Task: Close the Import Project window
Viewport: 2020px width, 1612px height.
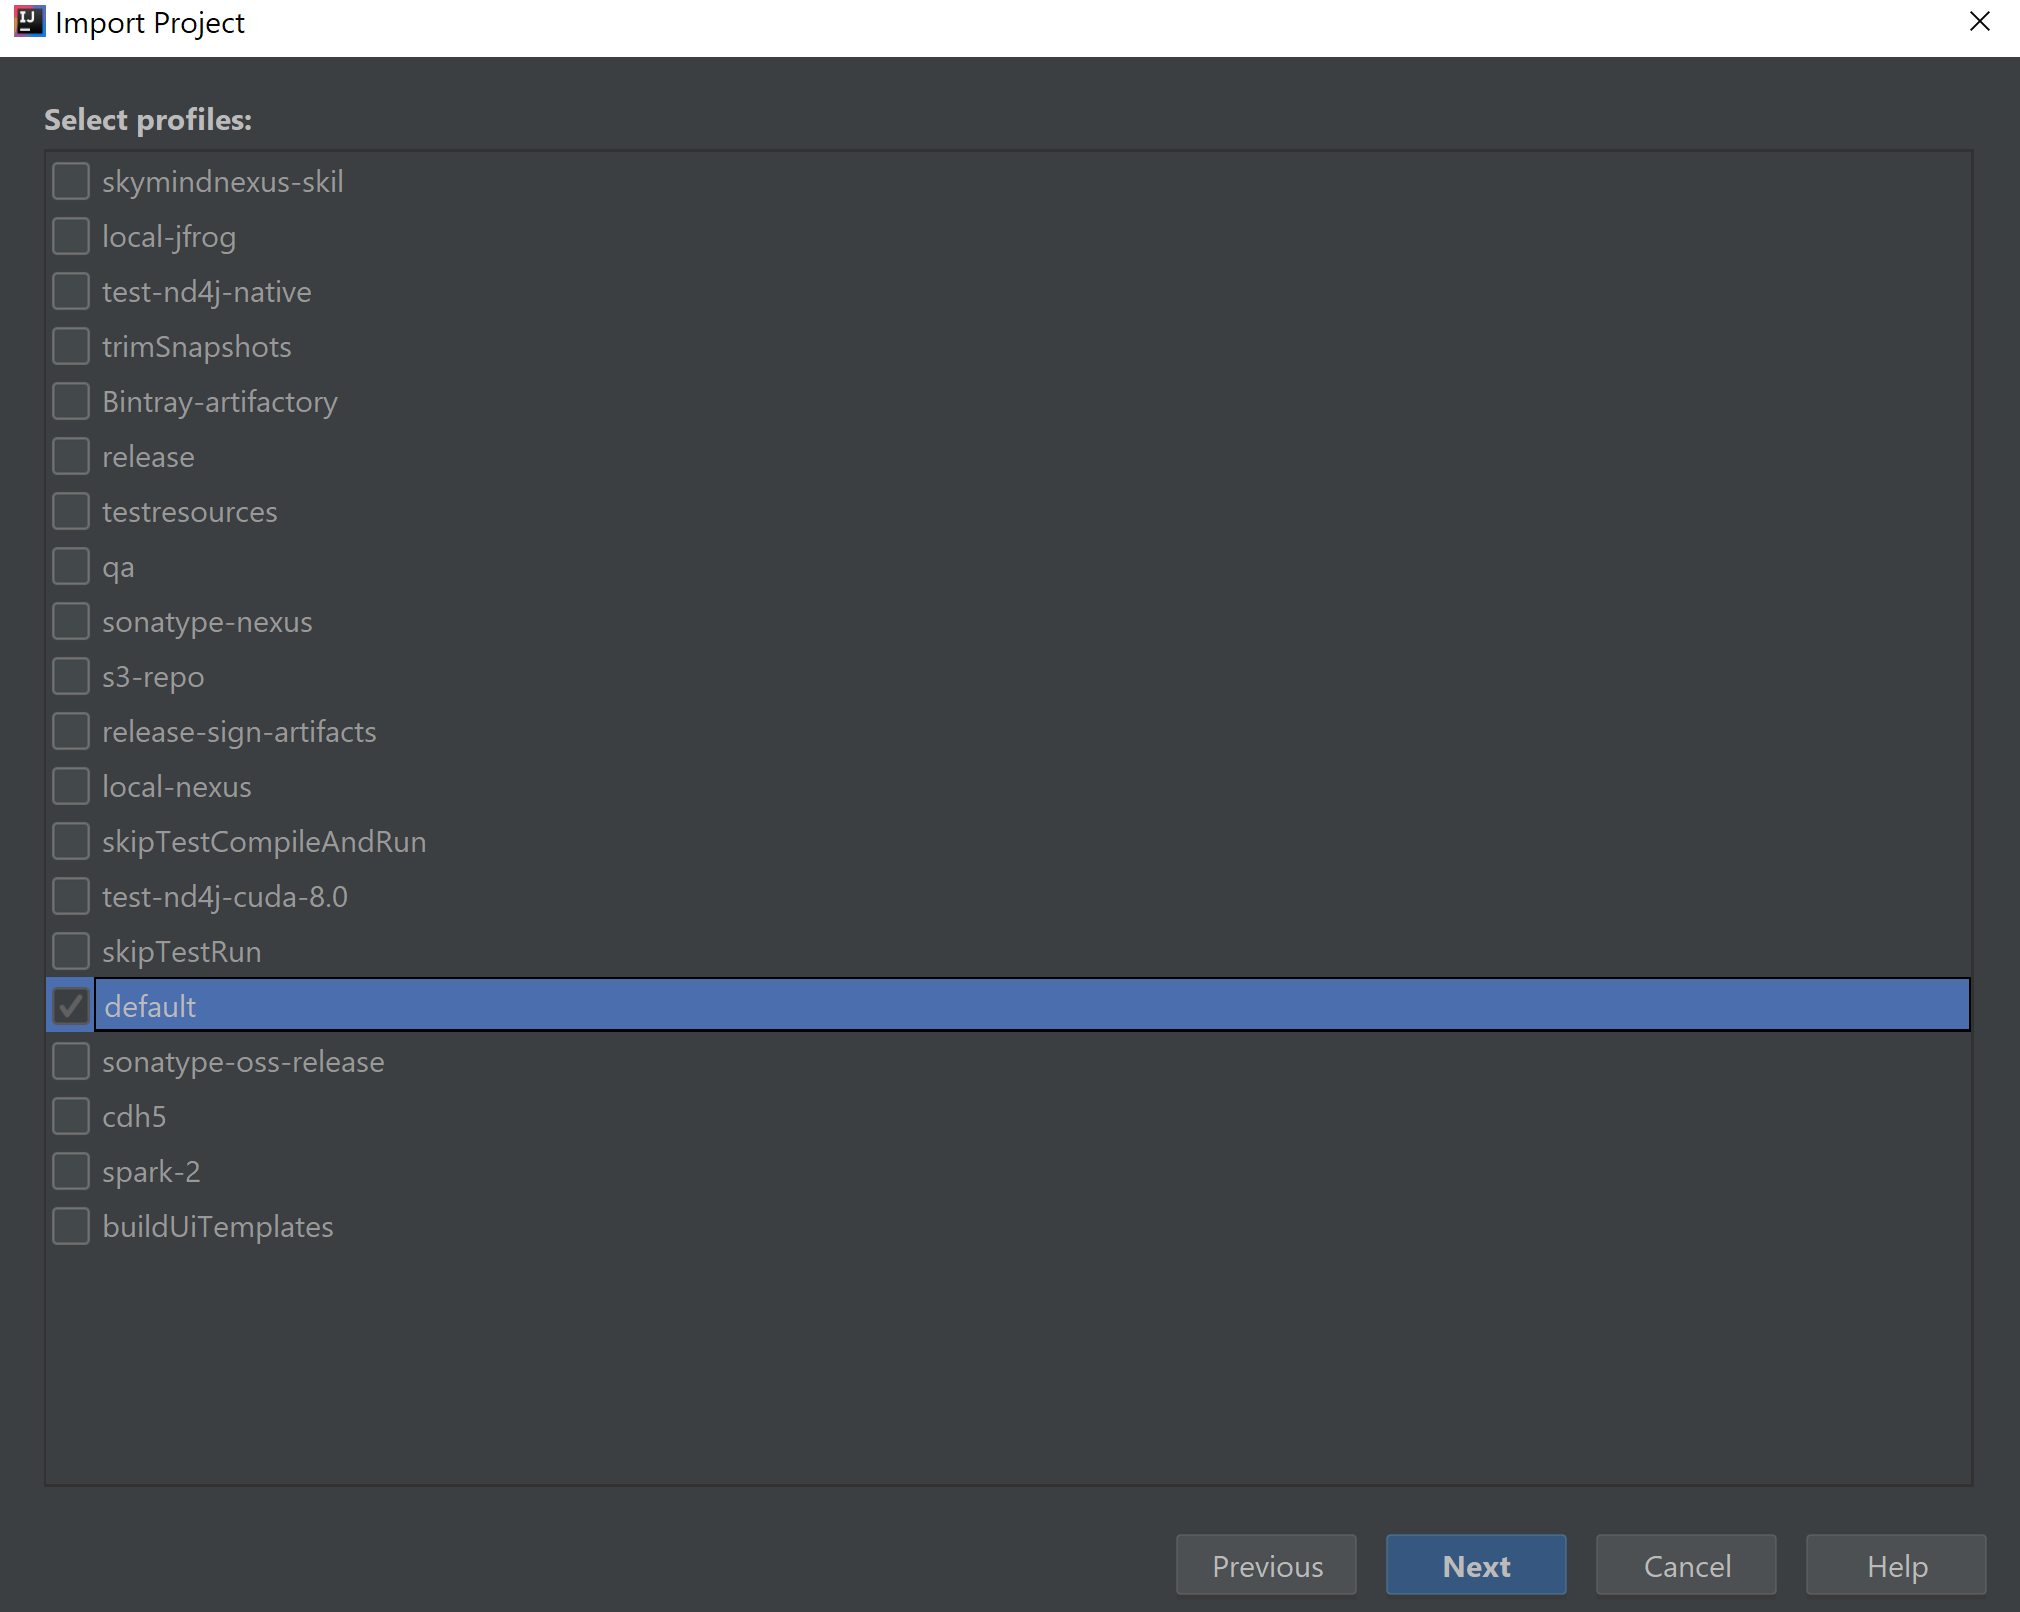Action: click(x=1979, y=21)
